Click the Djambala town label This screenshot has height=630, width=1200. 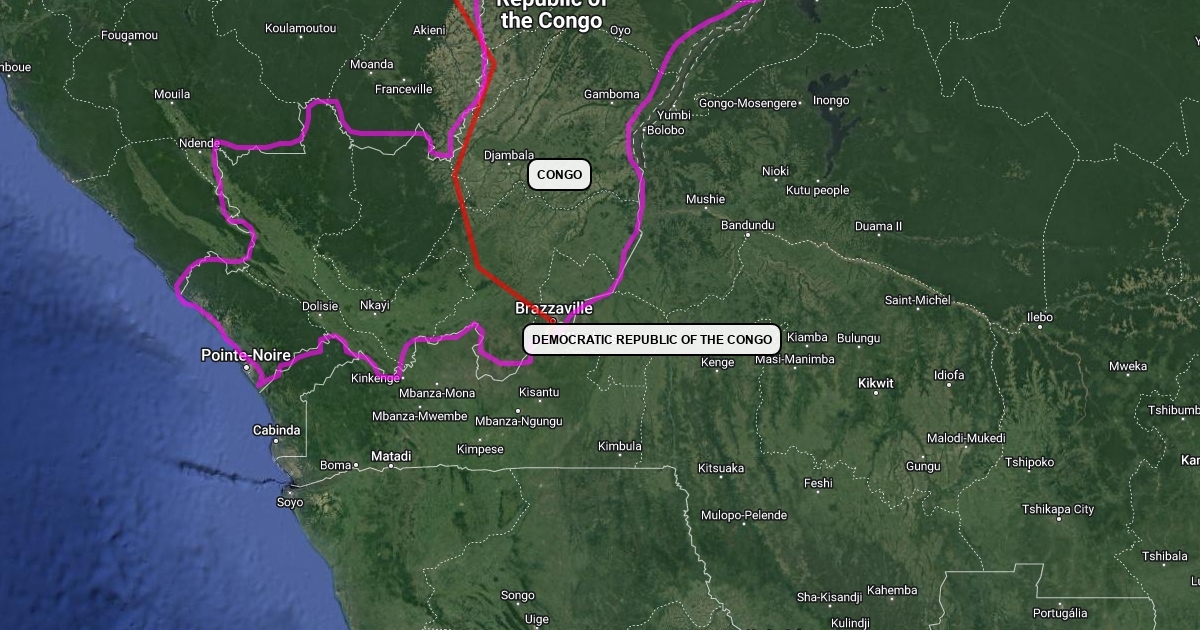pos(509,155)
